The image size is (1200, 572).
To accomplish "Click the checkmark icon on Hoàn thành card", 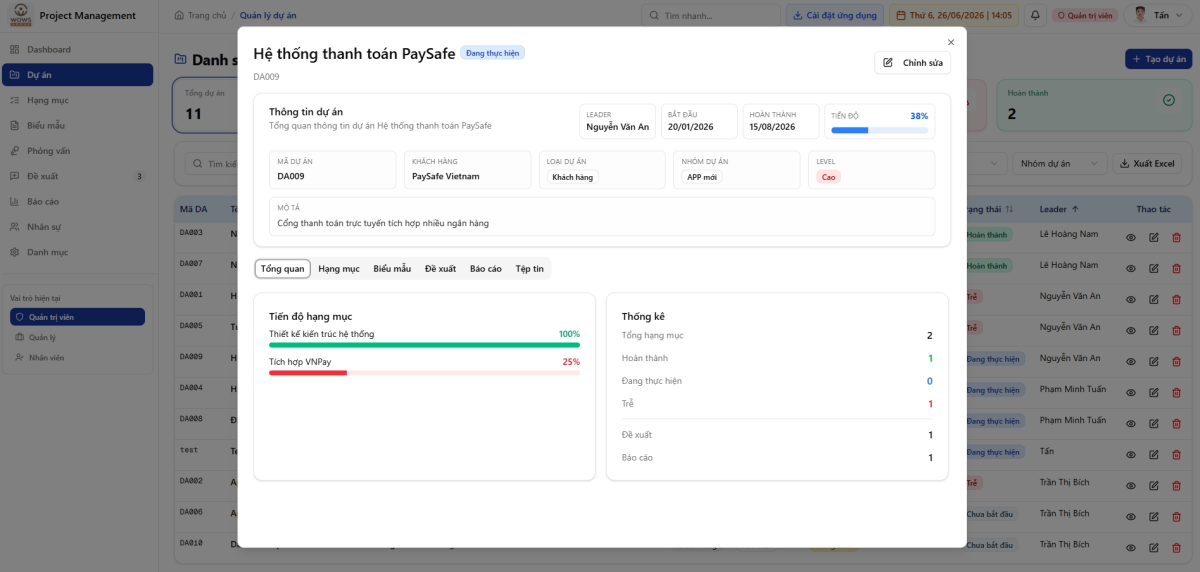I will pos(1168,100).
